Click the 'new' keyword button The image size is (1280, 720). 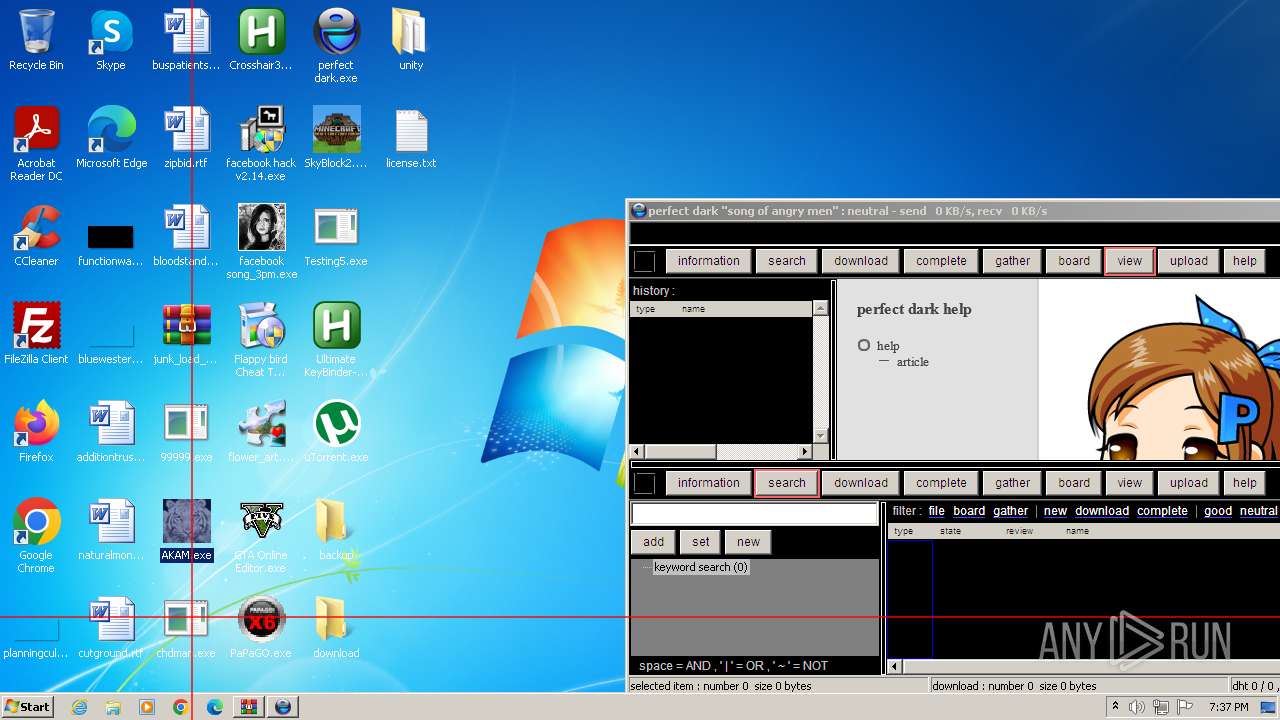click(x=749, y=542)
